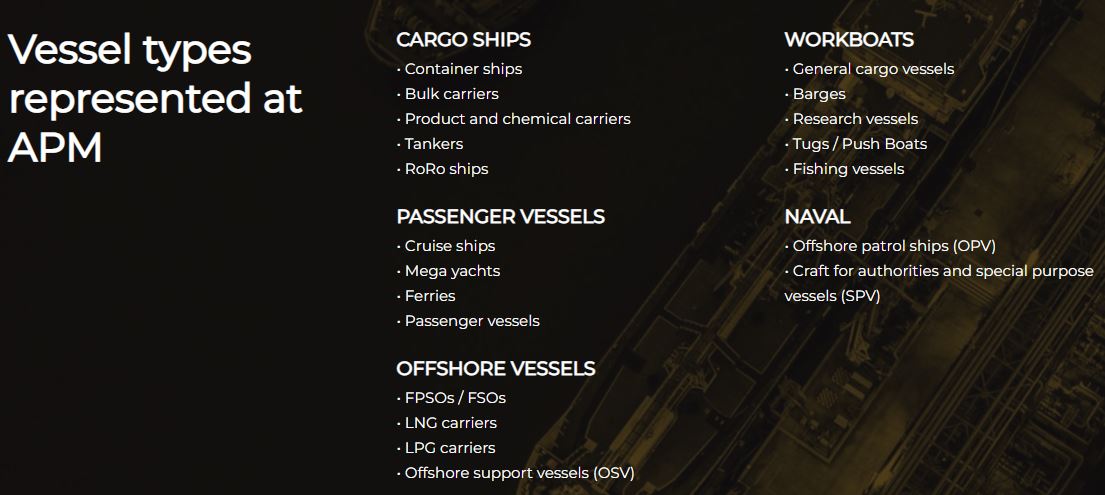Click the Tugs / Push Boats item
The height and width of the screenshot is (495, 1105).
856,144
